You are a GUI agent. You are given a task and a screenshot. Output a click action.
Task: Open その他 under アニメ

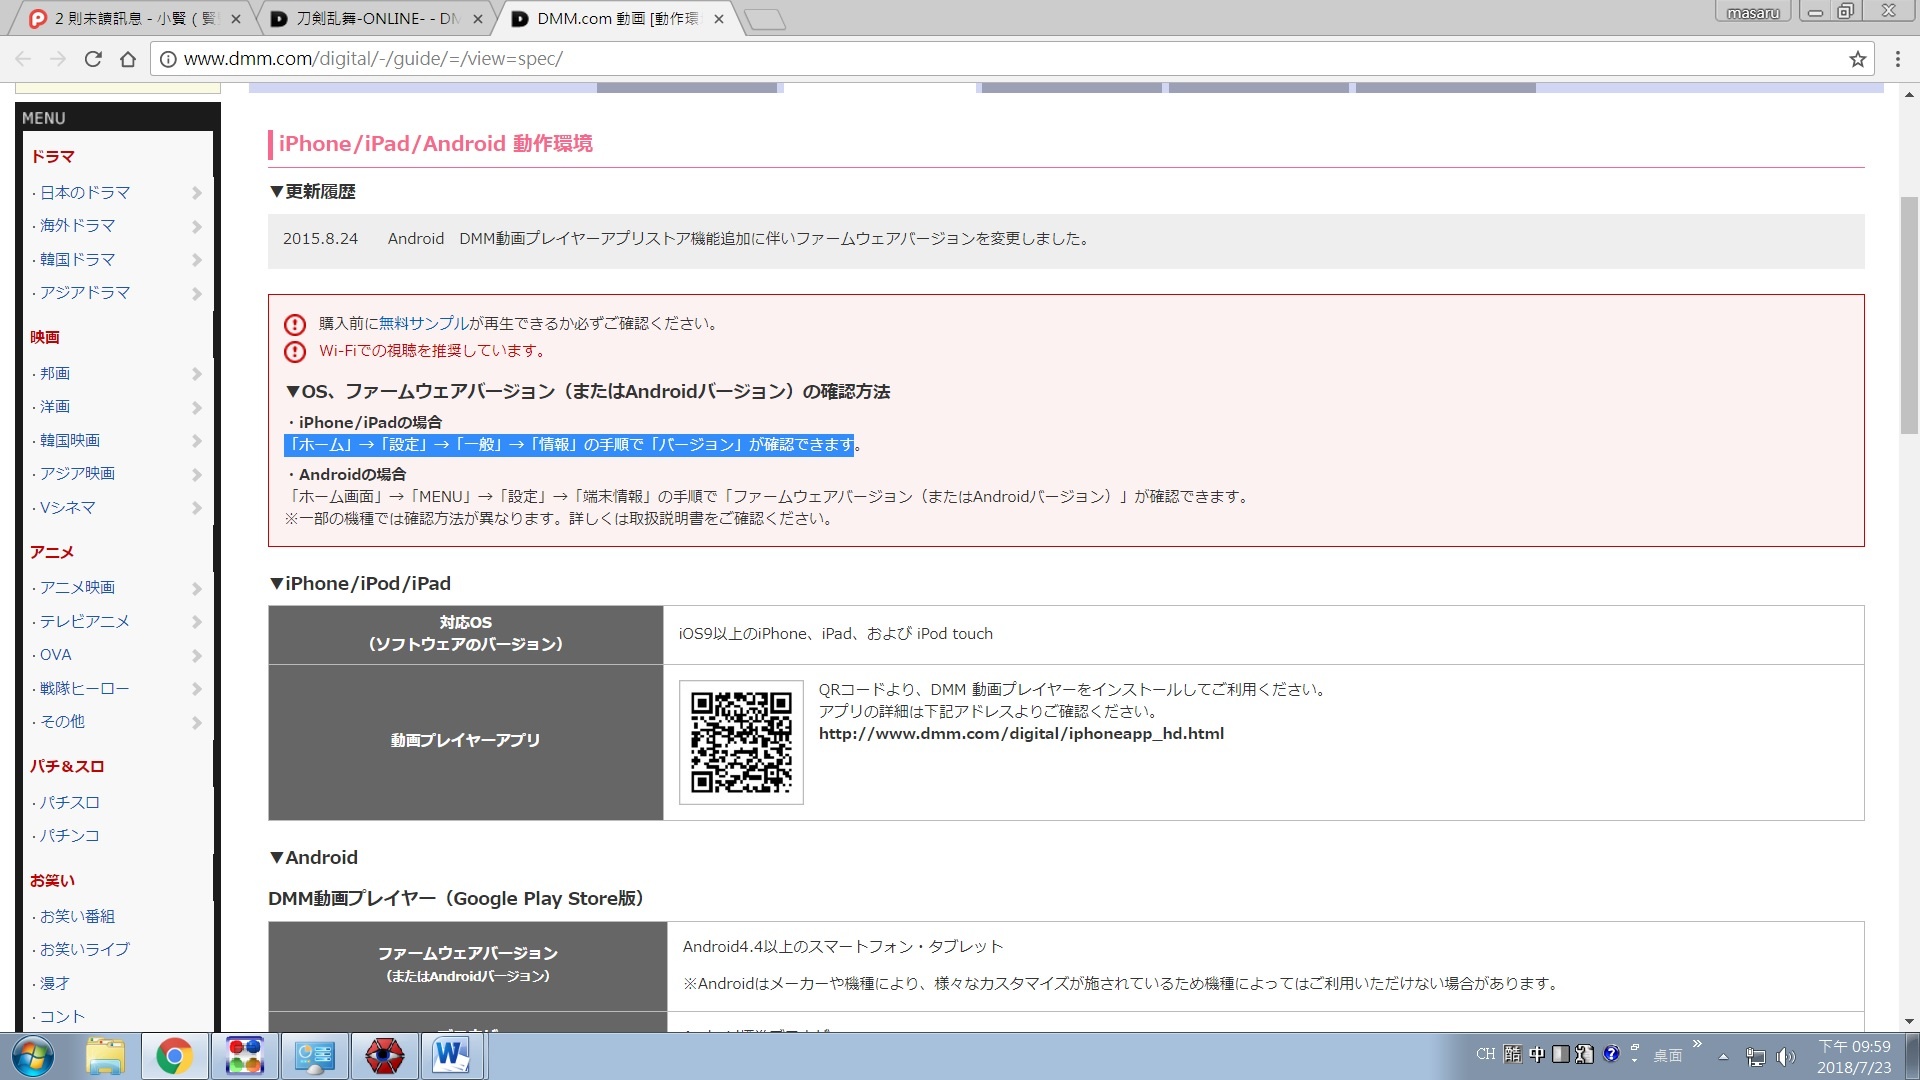pyautogui.click(x=62, y=721)
